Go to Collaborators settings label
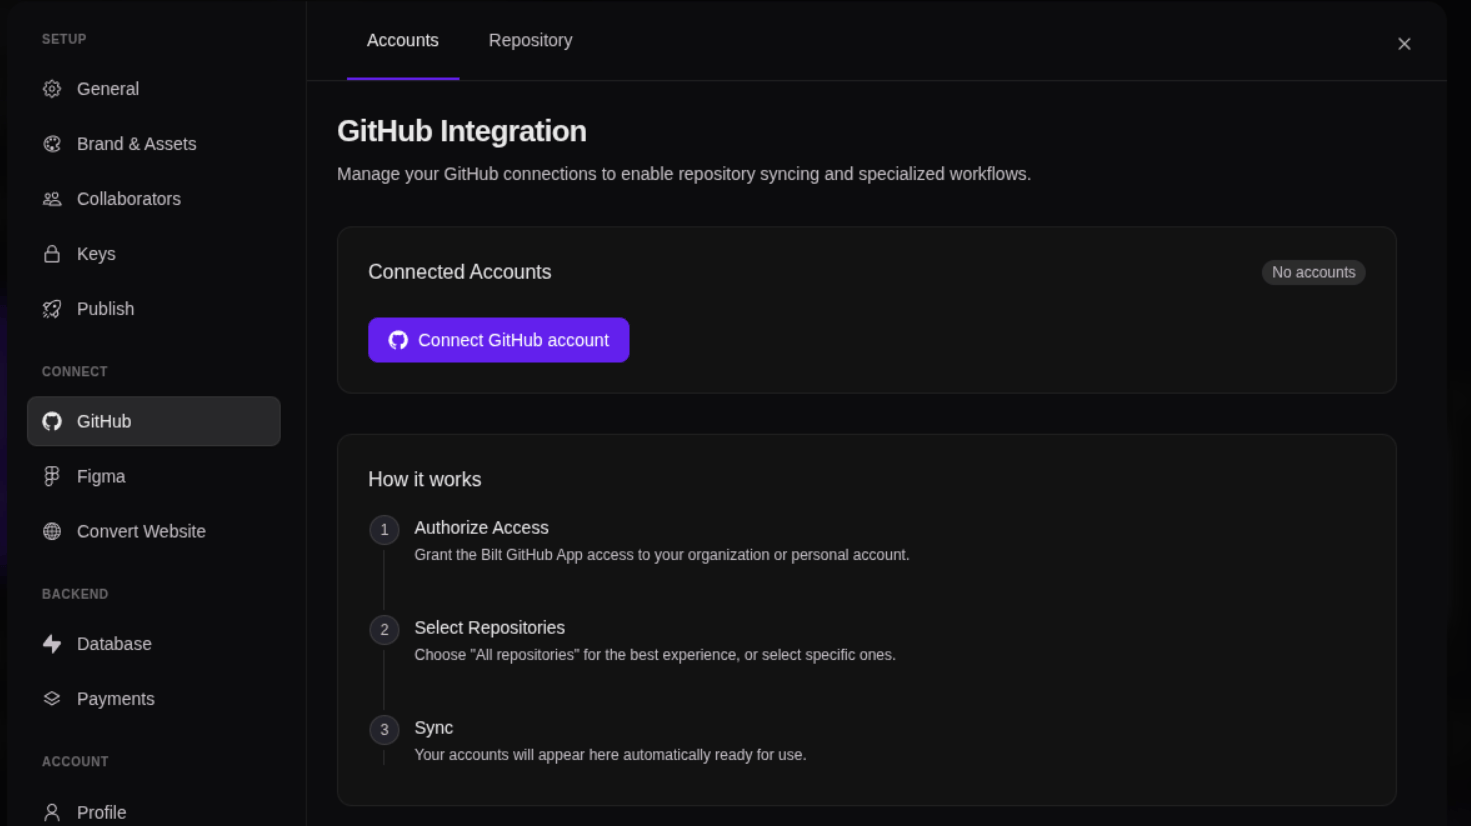 coord(129,199)
